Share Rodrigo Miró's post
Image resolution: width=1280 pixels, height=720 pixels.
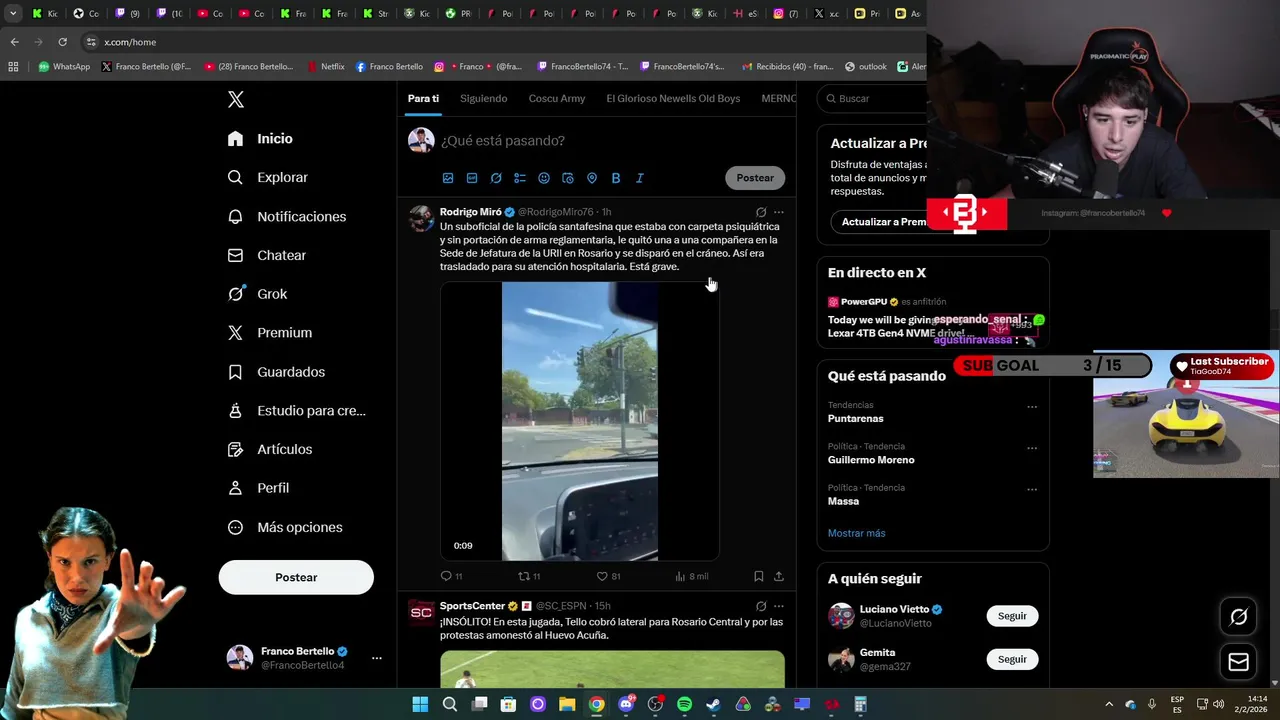point(779,576)
